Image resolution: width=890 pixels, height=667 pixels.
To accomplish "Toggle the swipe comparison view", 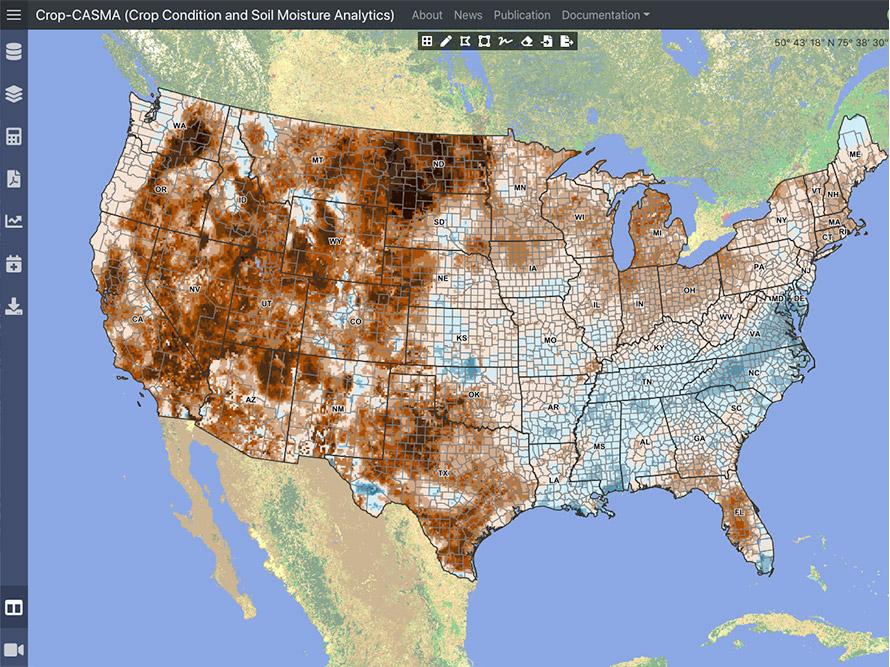I will point(13,608).
